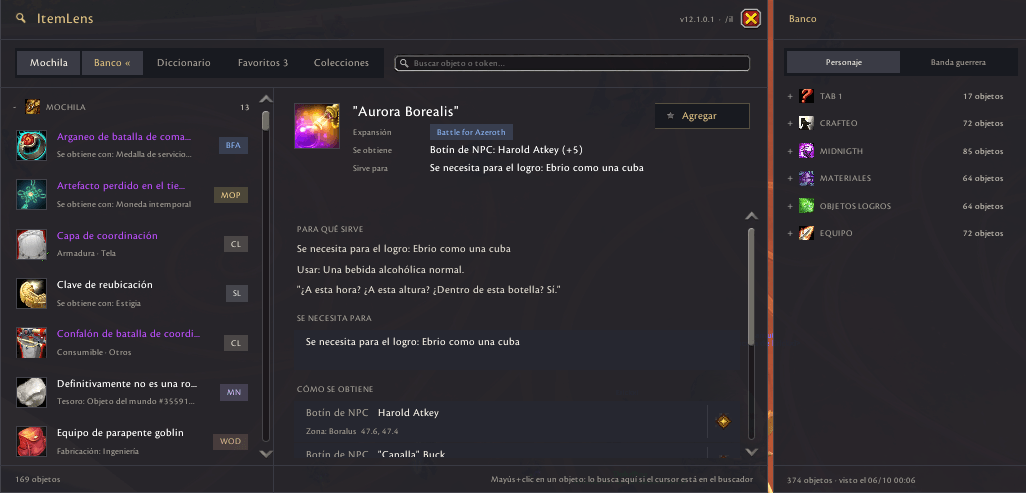
Task: Click the Definitivamente no es una roca icon
Action: tap(31, 392)
